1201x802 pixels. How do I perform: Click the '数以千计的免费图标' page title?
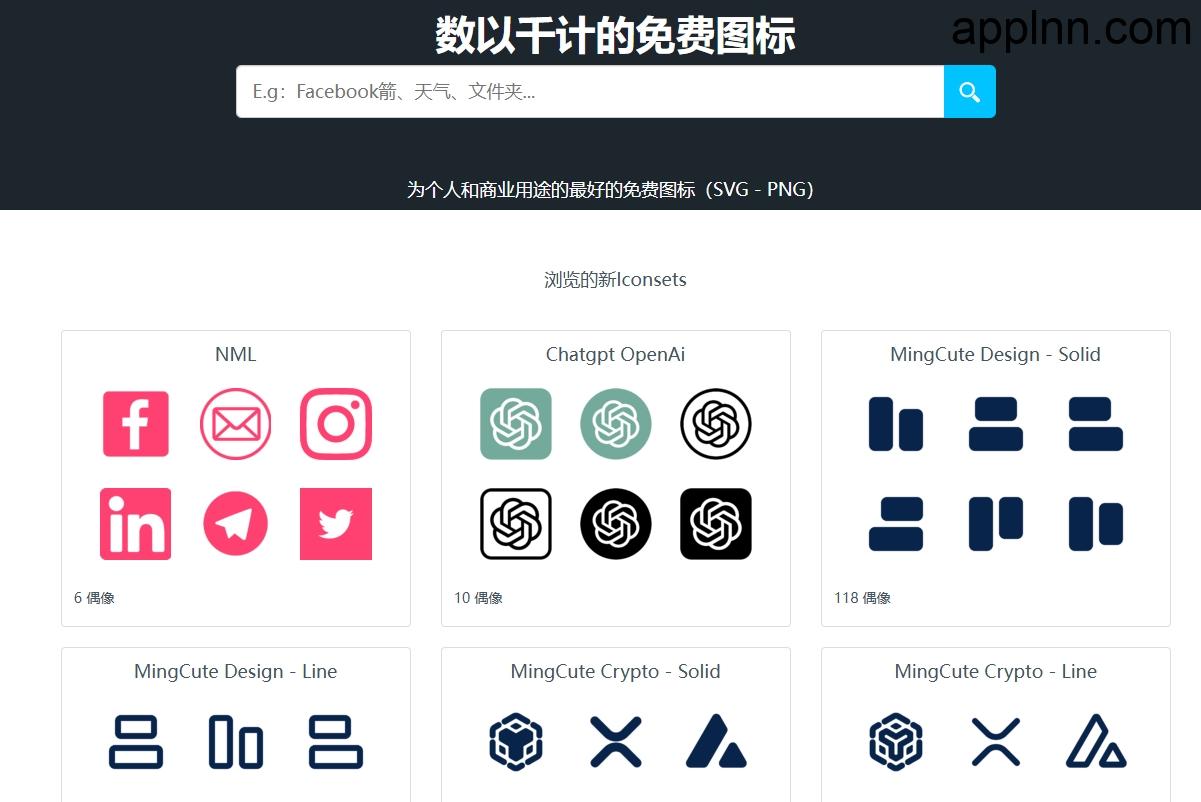(616, 35)
